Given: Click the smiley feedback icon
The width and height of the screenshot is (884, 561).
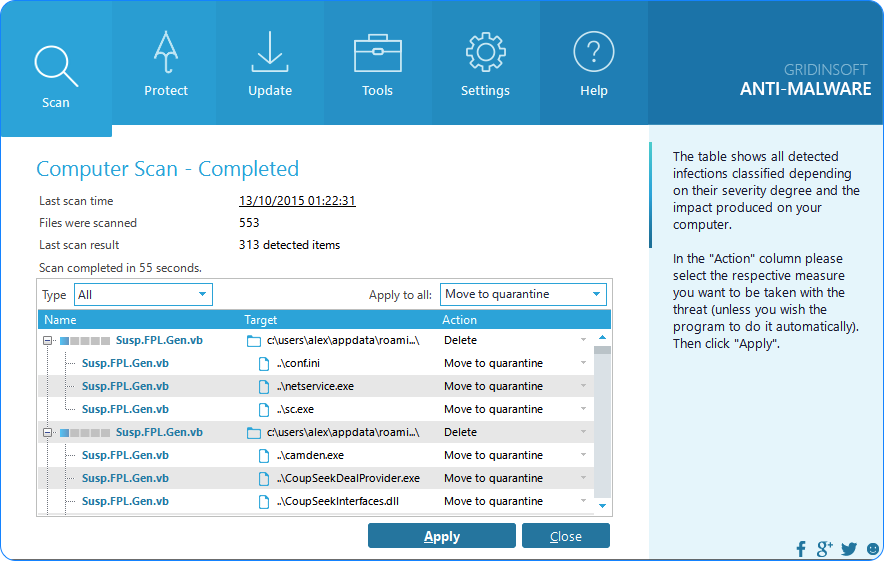Looking at the screenshot, I should tap(873, 548).
